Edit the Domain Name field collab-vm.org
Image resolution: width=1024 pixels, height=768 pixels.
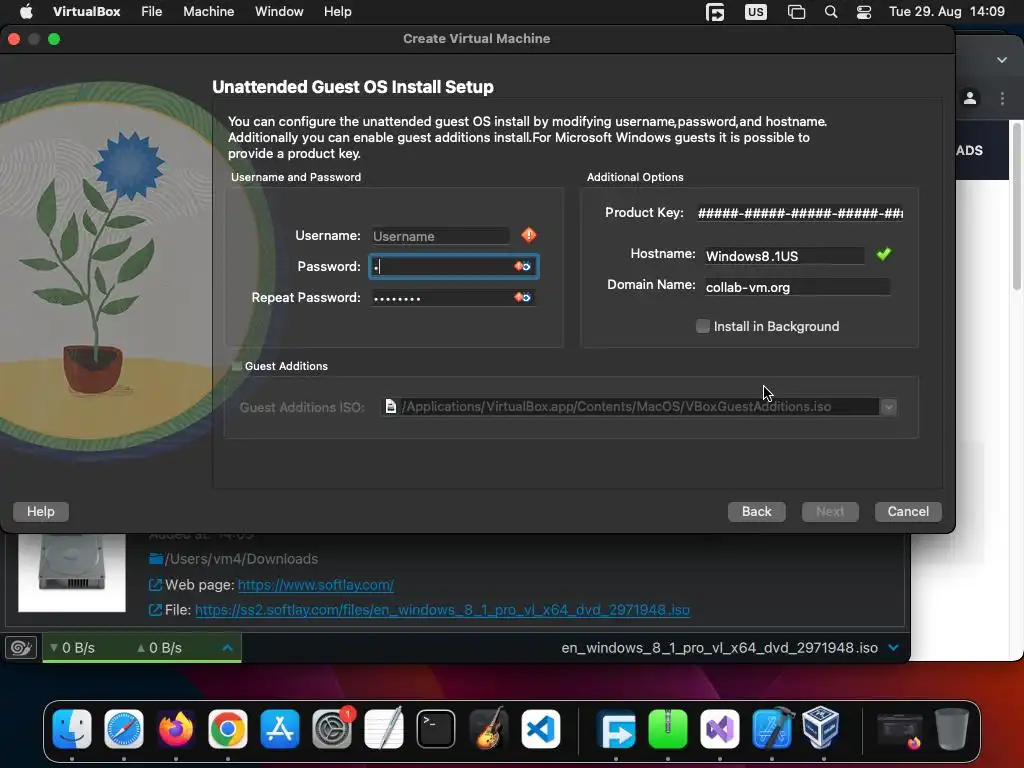point(797,287)
